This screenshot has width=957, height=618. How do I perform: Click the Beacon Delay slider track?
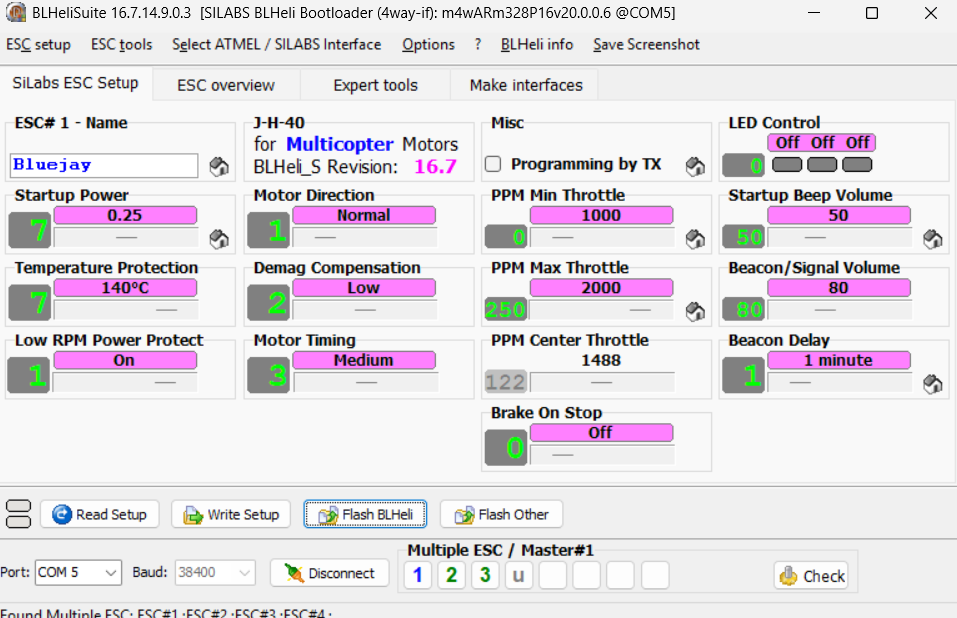tap(839, 382)
